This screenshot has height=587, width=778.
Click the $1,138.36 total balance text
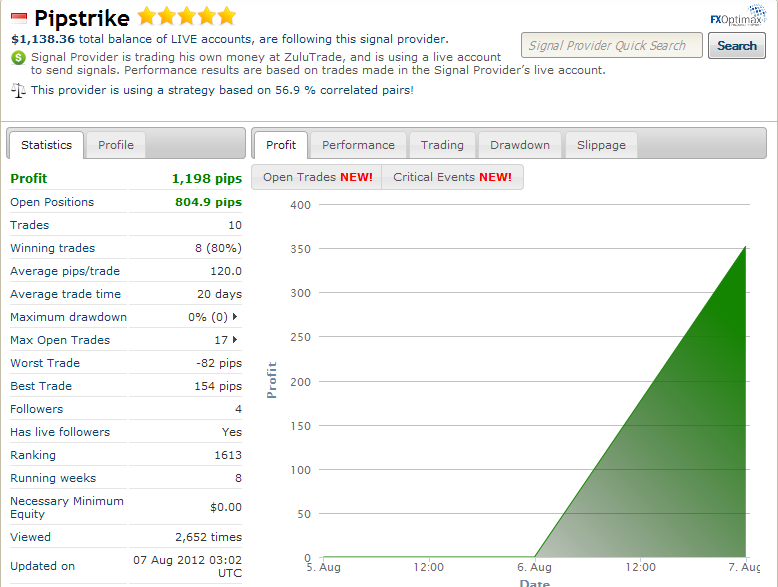click(x=230, y=39)
